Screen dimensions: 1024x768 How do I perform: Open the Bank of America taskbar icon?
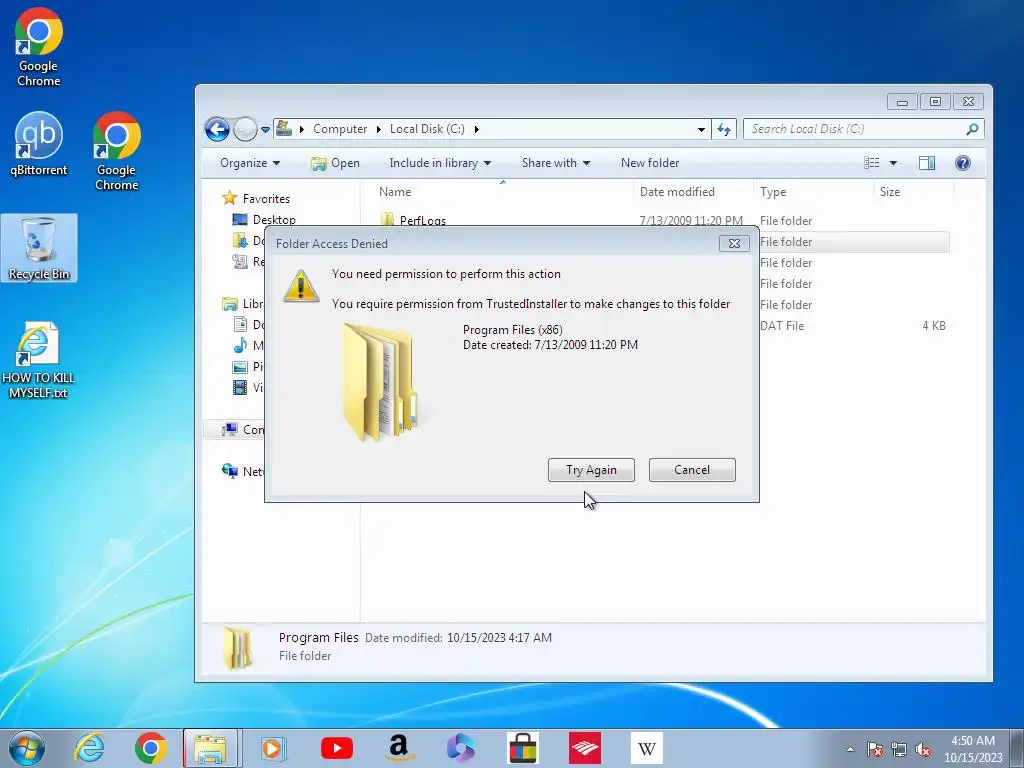[584, 748]
